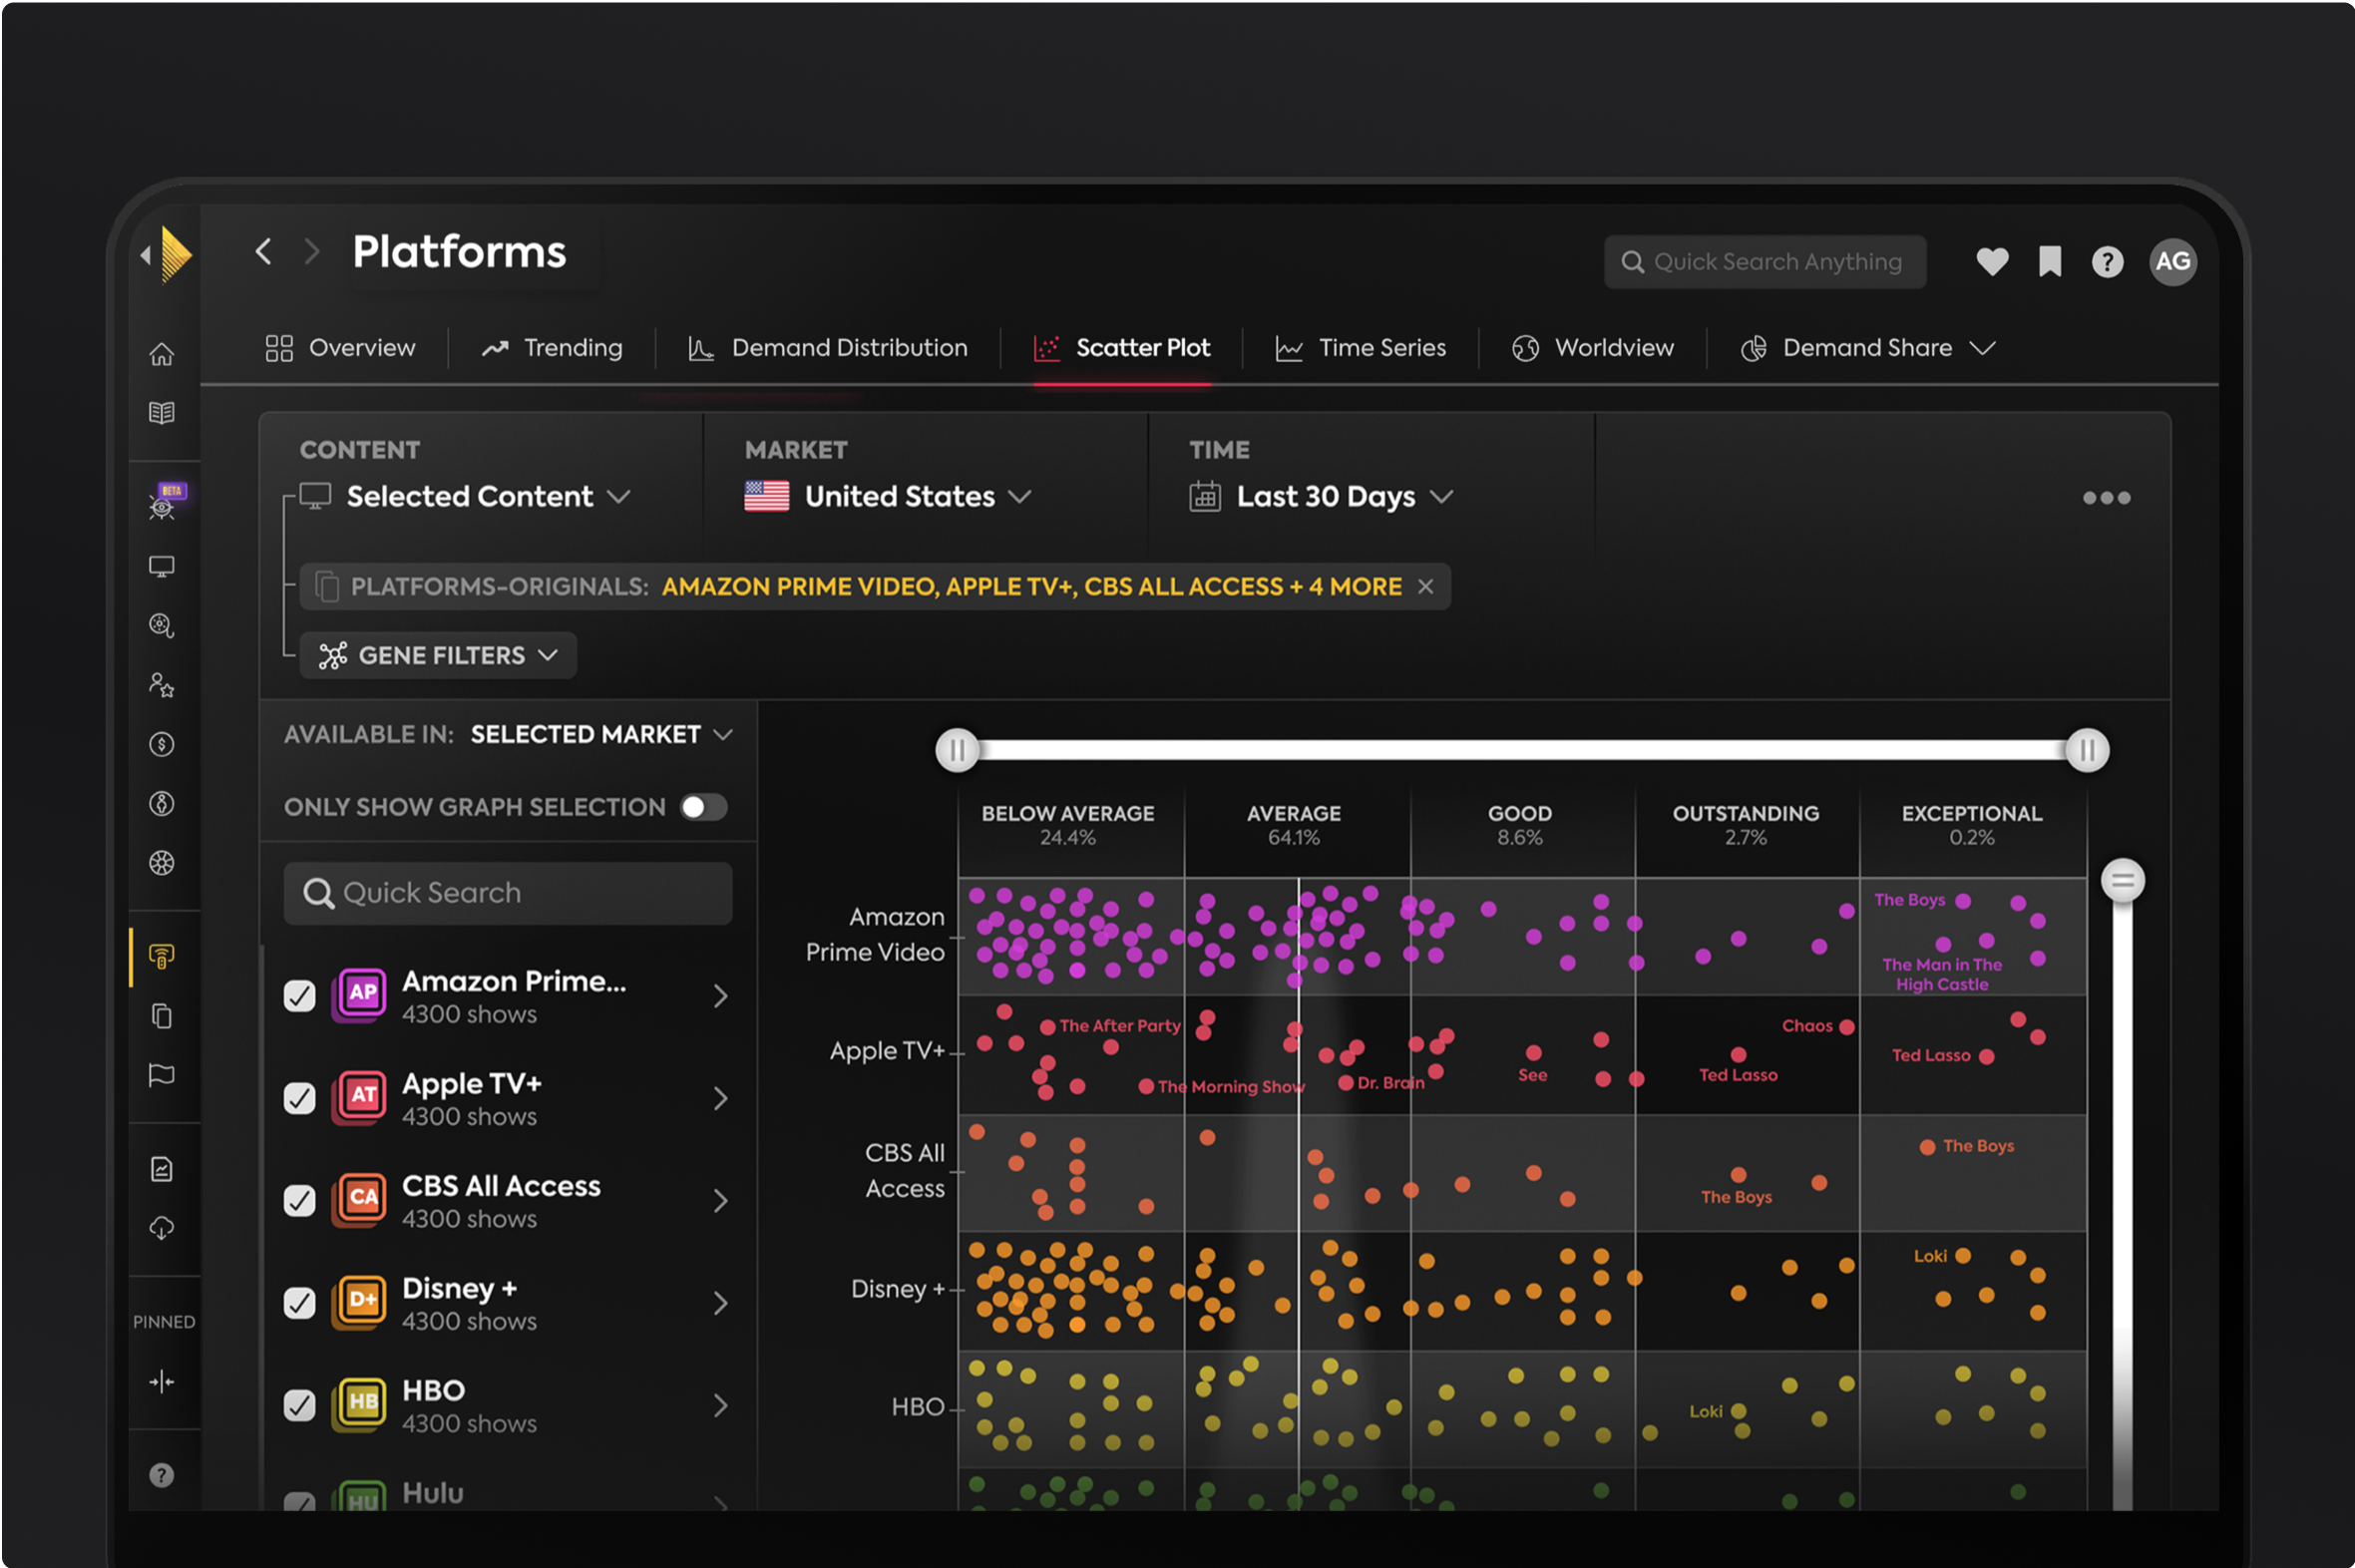Open the United States market dropdown

[888, 496]
